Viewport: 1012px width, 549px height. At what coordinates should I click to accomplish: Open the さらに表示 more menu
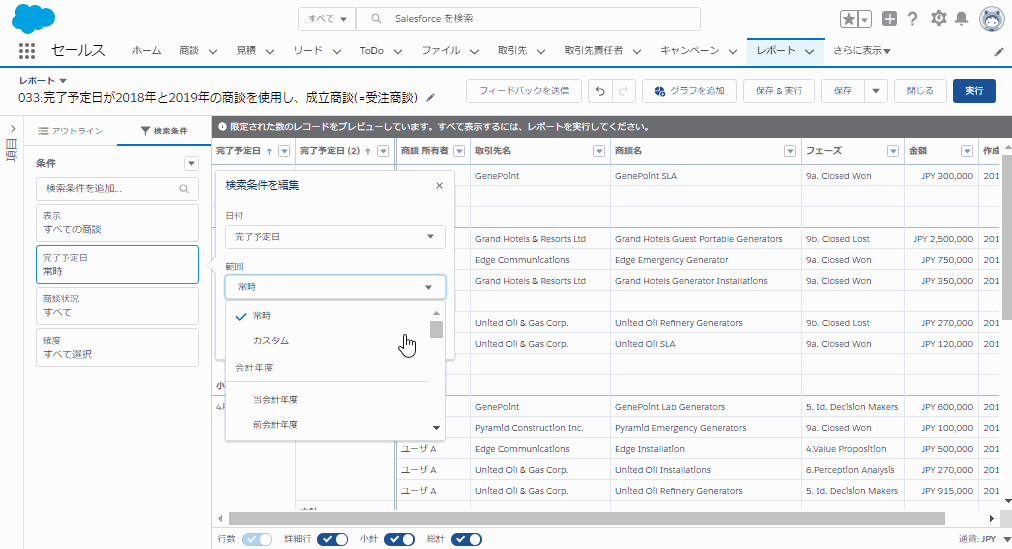tap(861, 50)
